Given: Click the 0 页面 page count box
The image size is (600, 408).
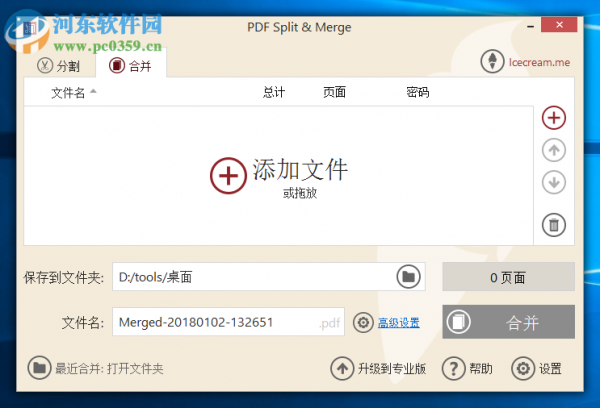Looking at the screenshot, I should (x=509, y=277).
